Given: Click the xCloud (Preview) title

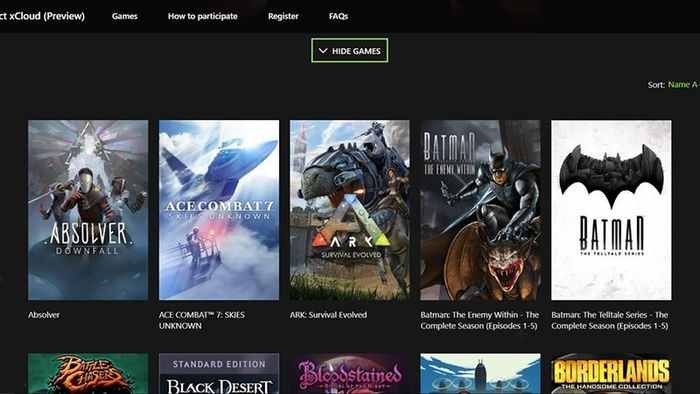Looking at the screenshot, I should [42, 16].
